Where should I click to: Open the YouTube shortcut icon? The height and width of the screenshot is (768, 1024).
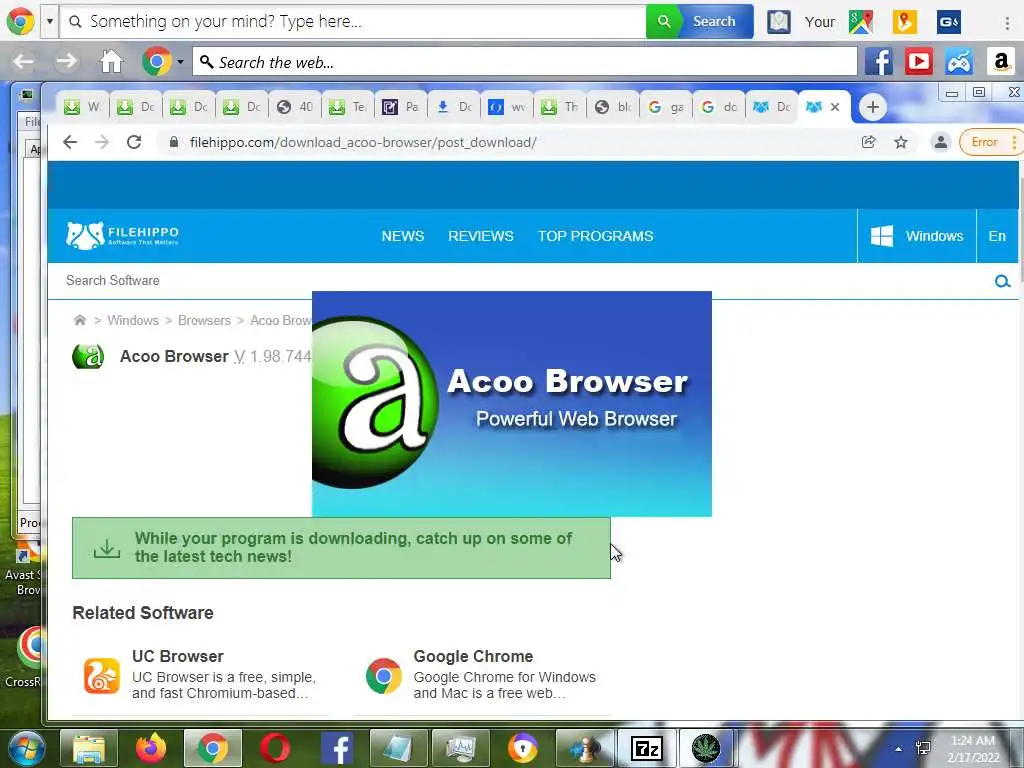919,62
